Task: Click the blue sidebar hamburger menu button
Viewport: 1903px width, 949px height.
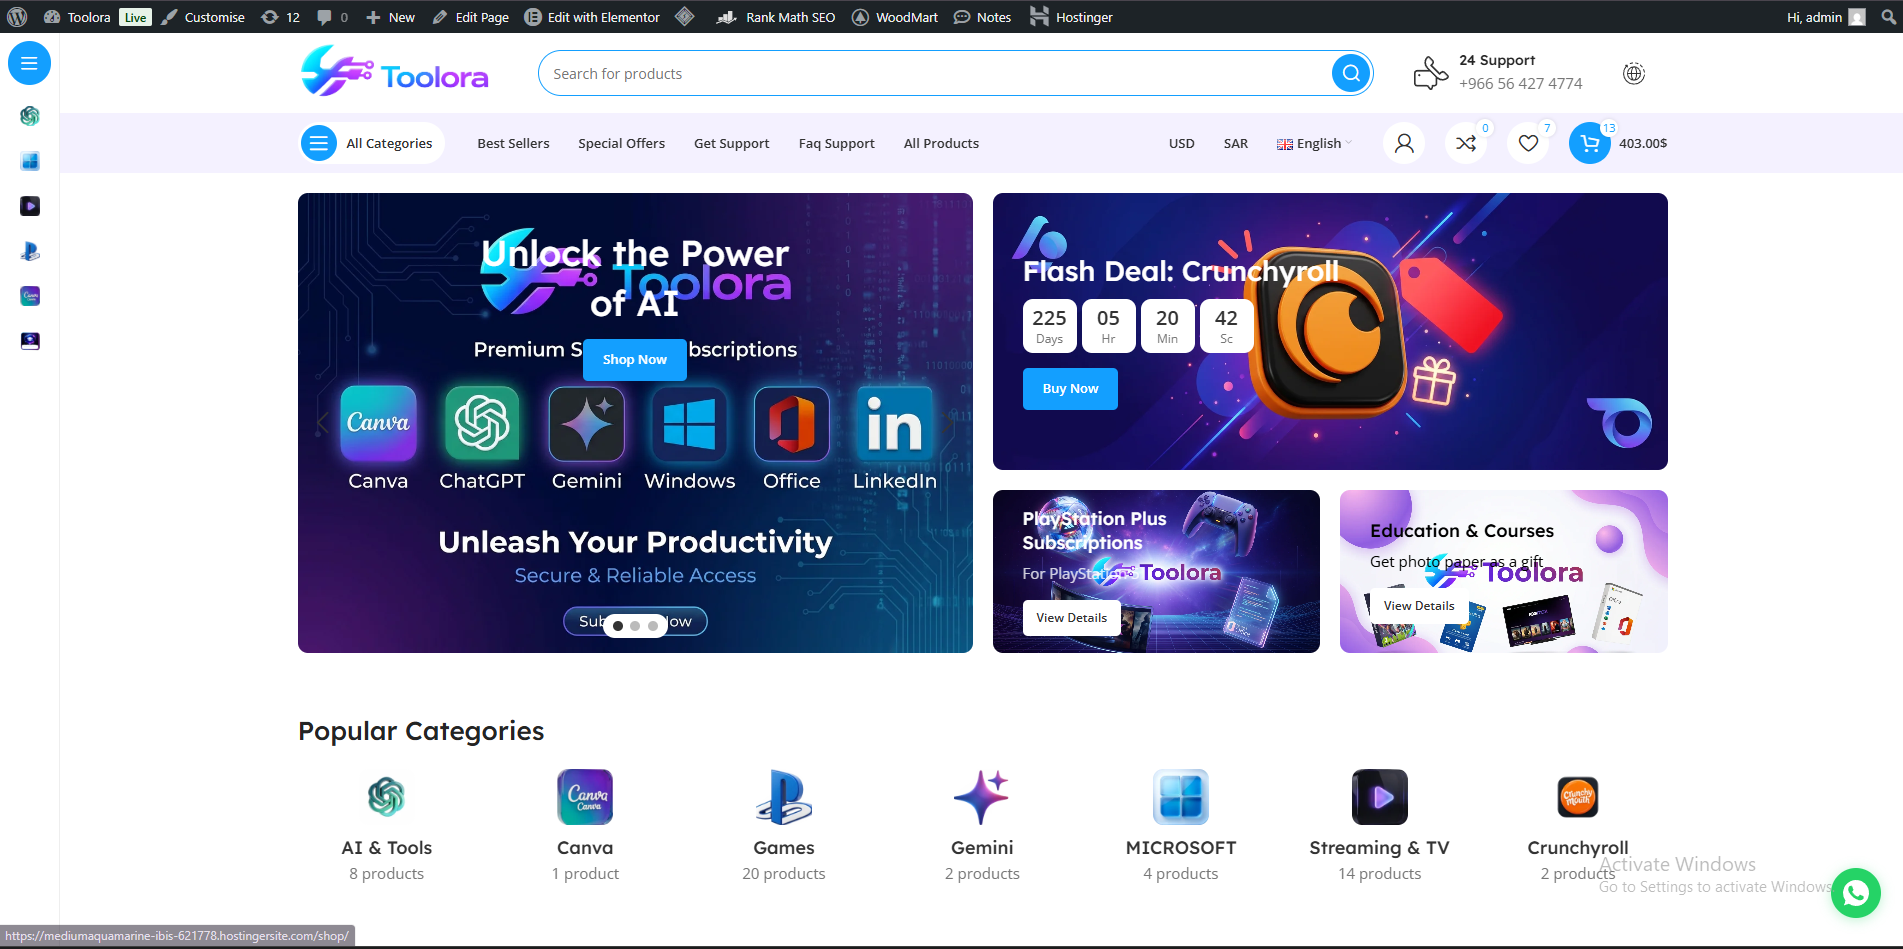Action: click(29, 63)
